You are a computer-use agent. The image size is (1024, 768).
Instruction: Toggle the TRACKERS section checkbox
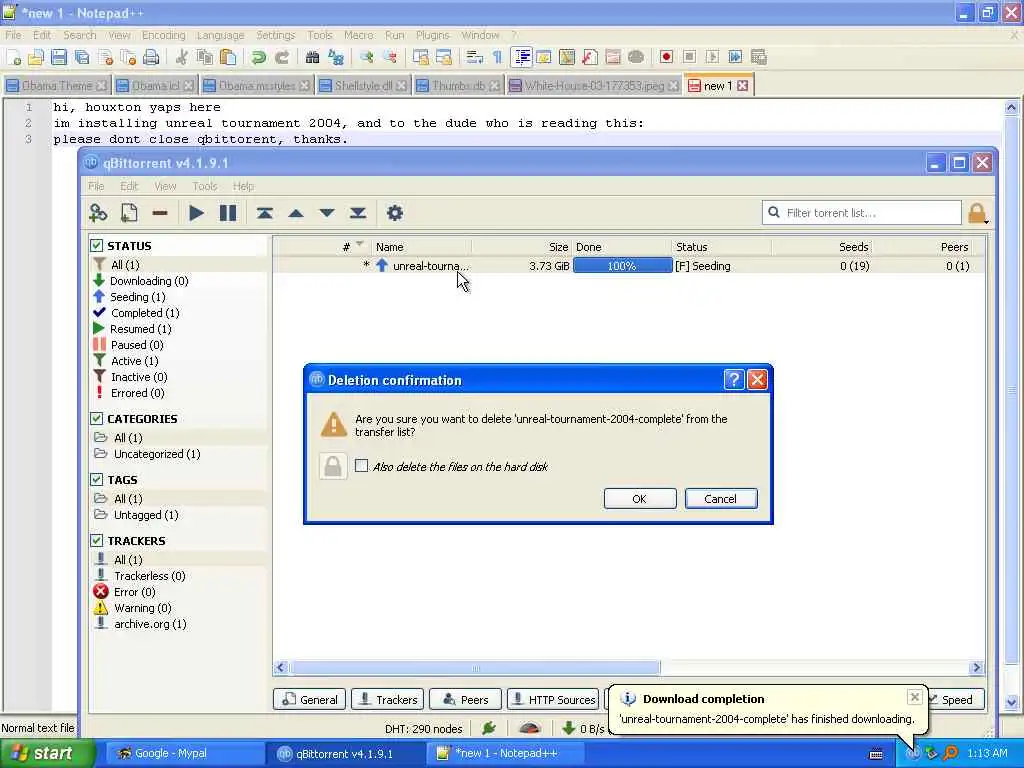tap(97, 541)
